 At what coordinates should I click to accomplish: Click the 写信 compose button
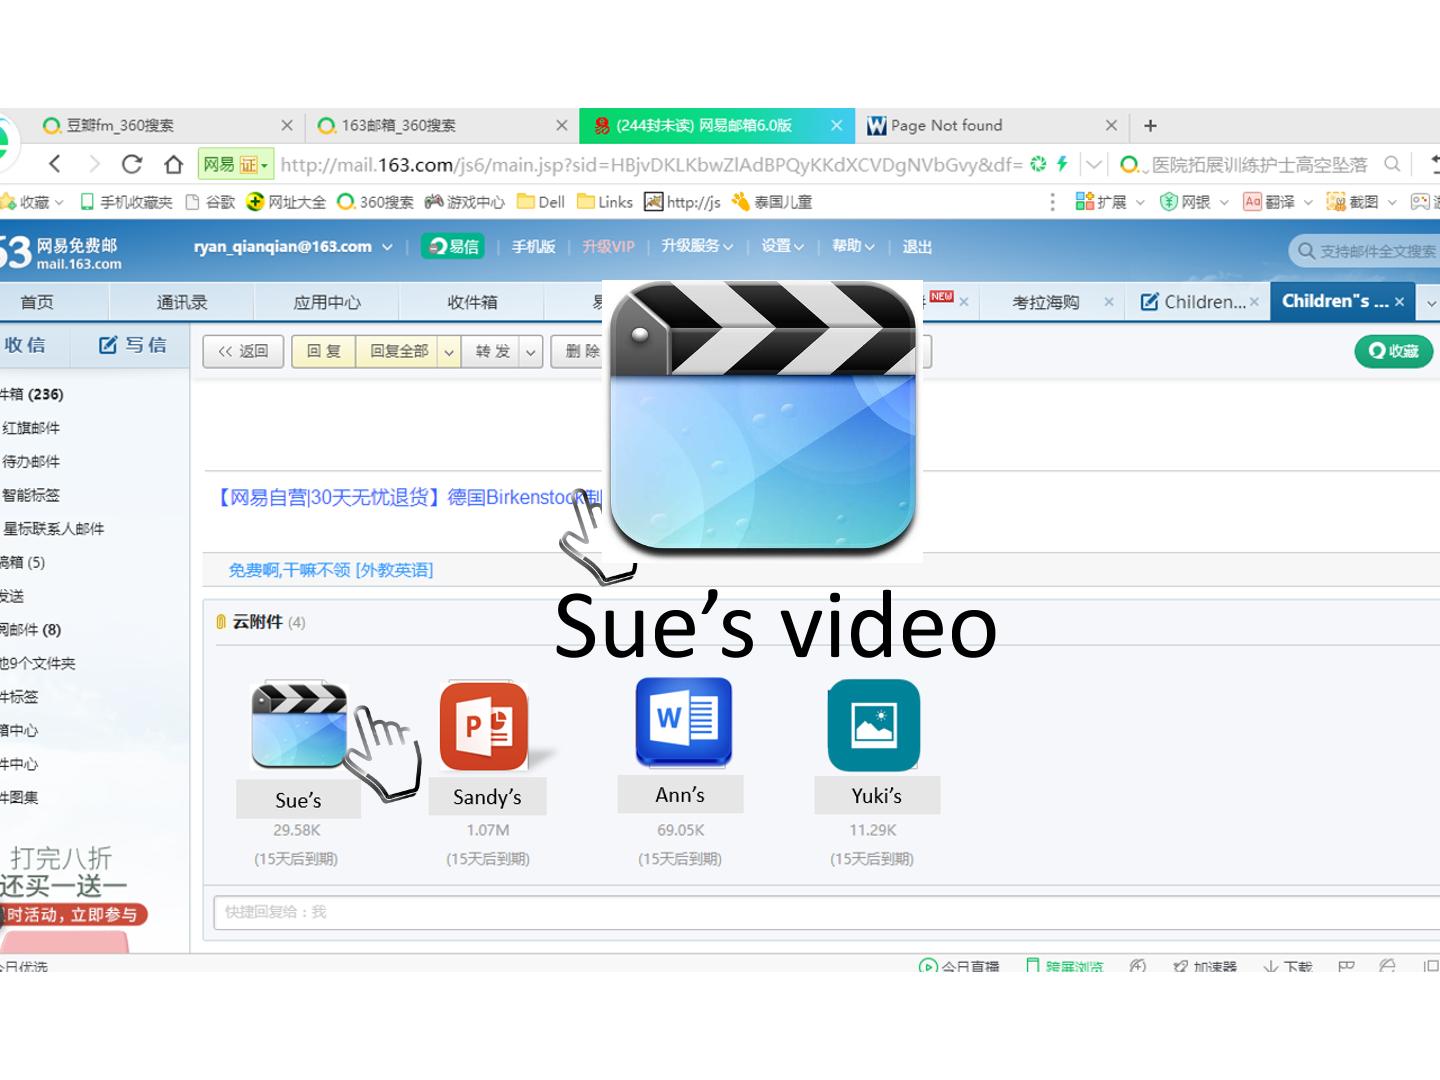[x=133, y=345]
